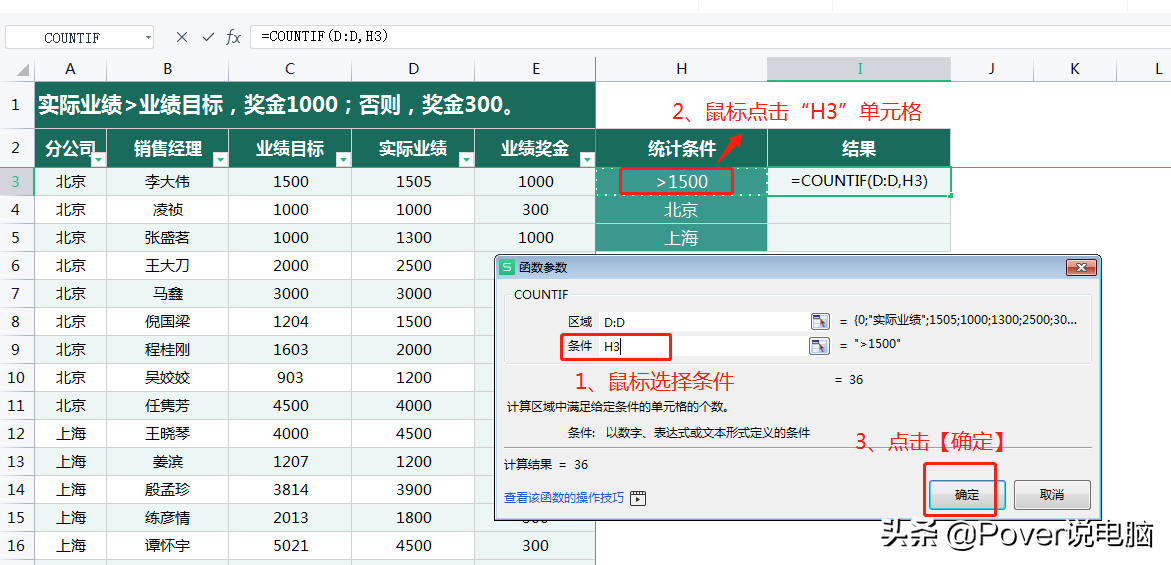Expand the 实际业绩 filter dropdown
1171x565 pixels.
[465, 159]
